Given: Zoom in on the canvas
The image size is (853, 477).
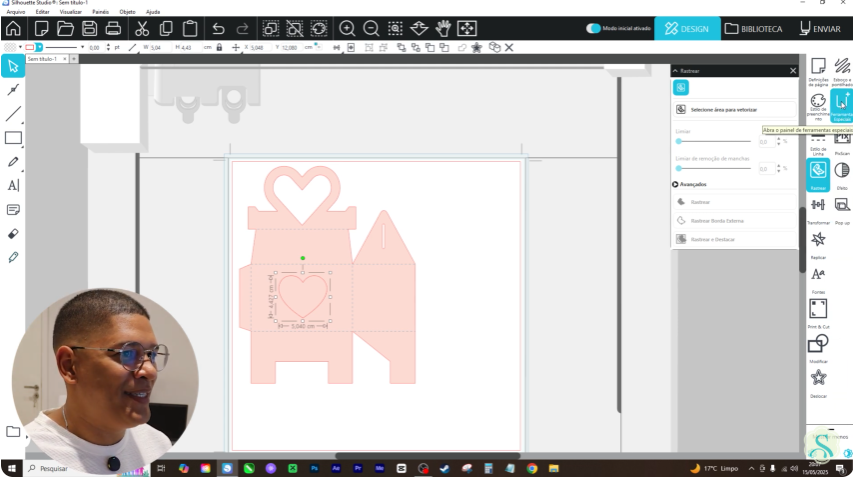Looking at the screenshot, I should click(x=347, y=28).
